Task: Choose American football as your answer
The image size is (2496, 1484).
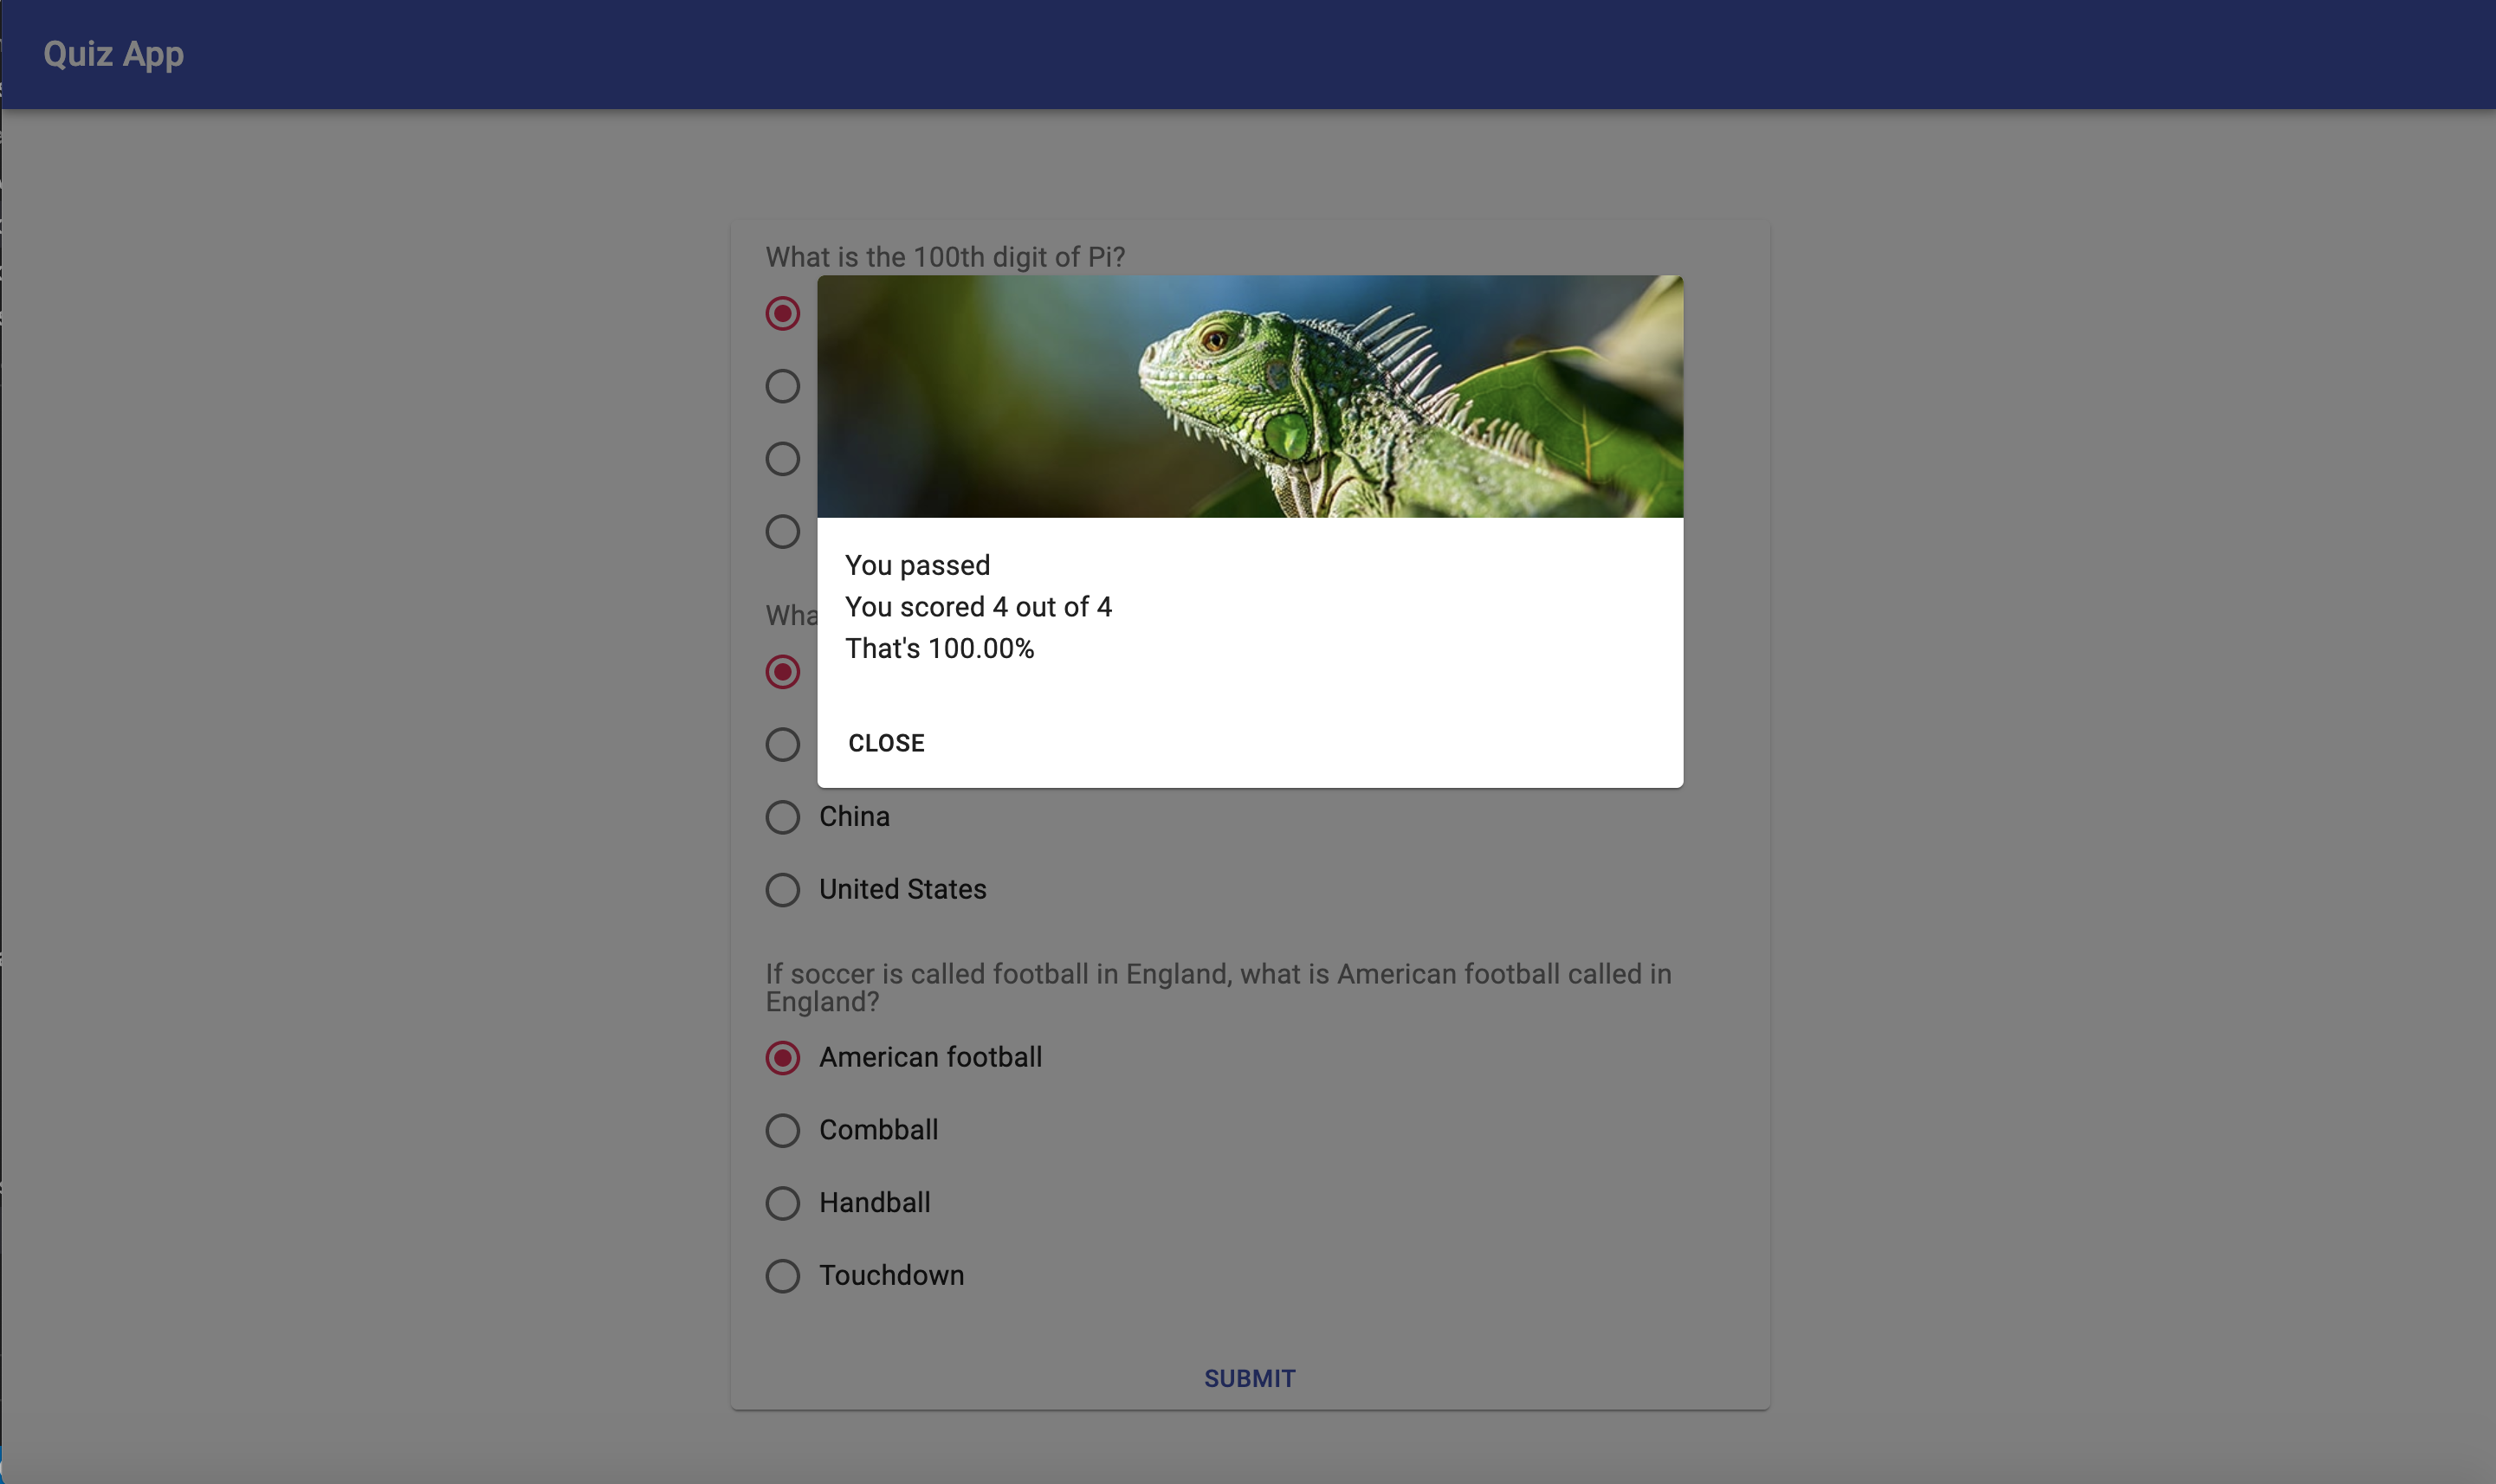Action: click(783, 1057)
